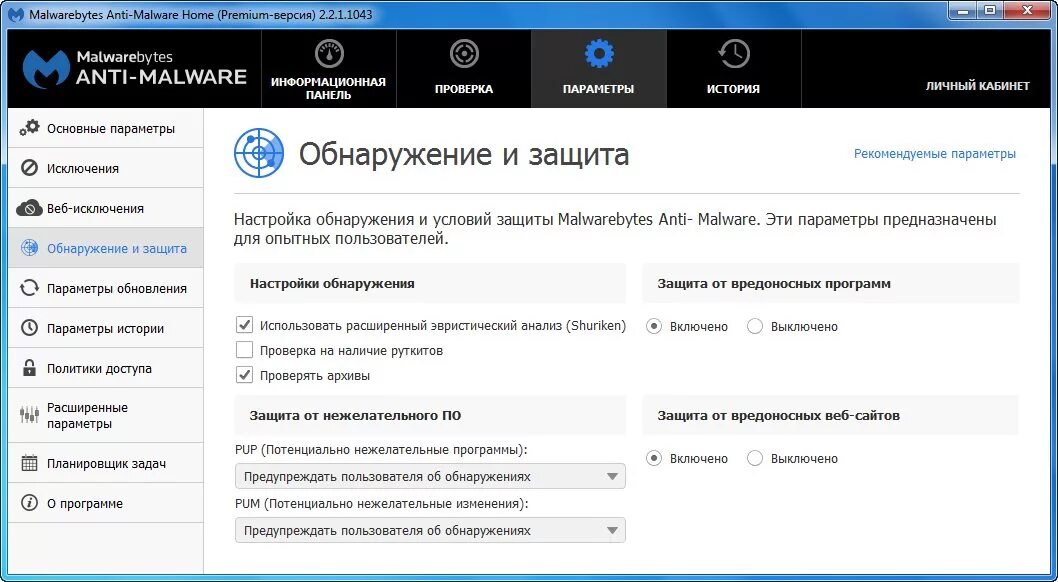Click the dashboard gauge icon
1058x582 pixels.
tap(329, 54)
